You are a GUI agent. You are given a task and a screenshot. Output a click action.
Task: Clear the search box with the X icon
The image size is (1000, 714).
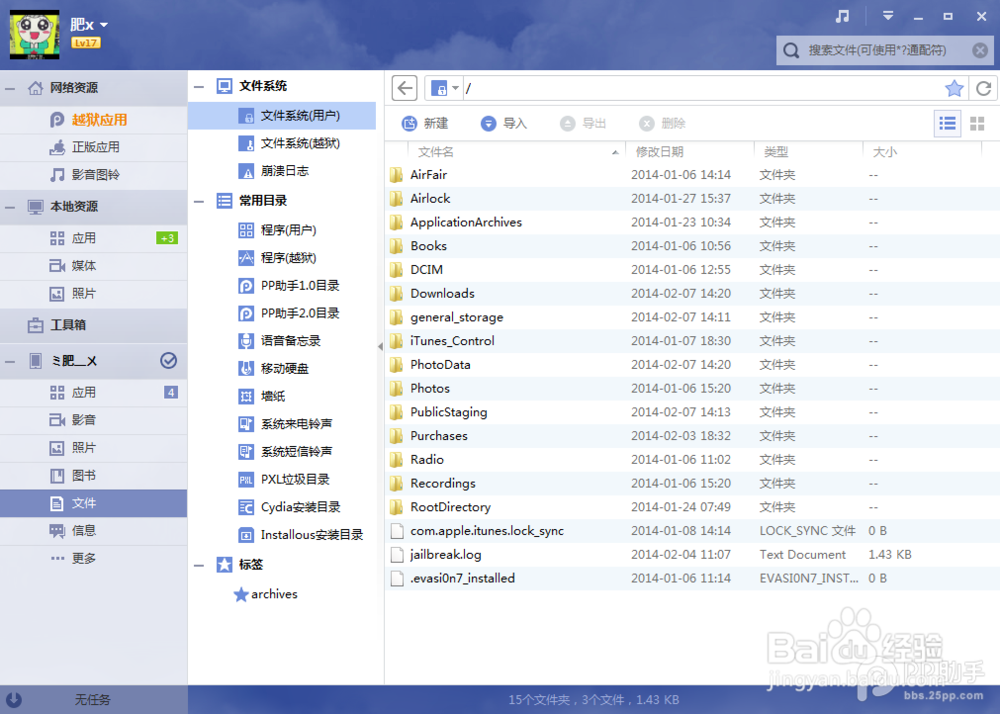pos(980,50)
